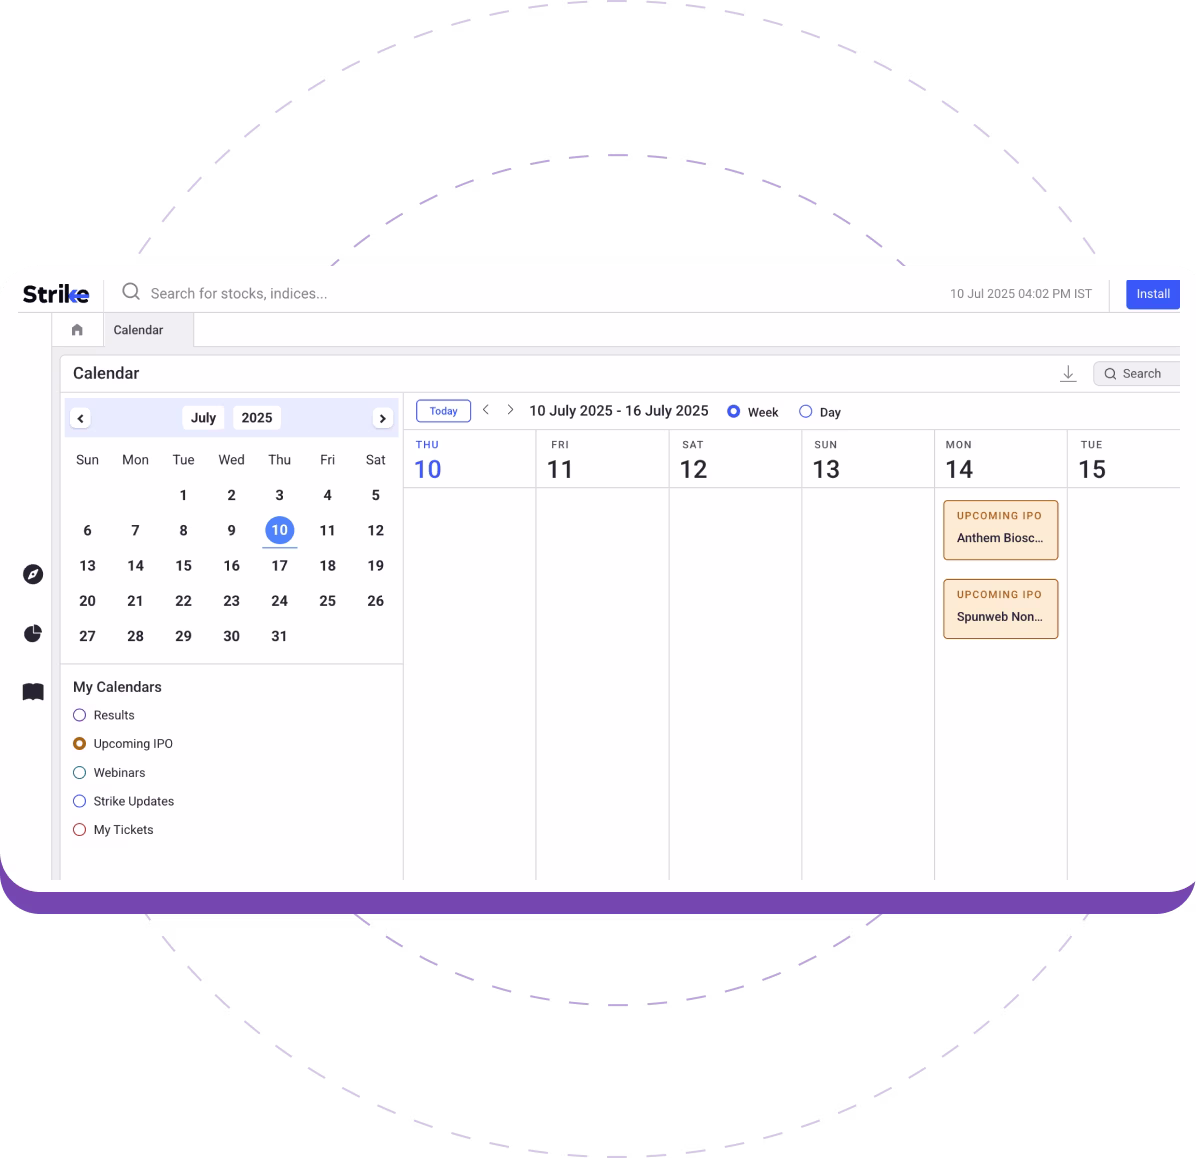
Task: Click the download calendar icon
Action: [x=1068, y=373]
